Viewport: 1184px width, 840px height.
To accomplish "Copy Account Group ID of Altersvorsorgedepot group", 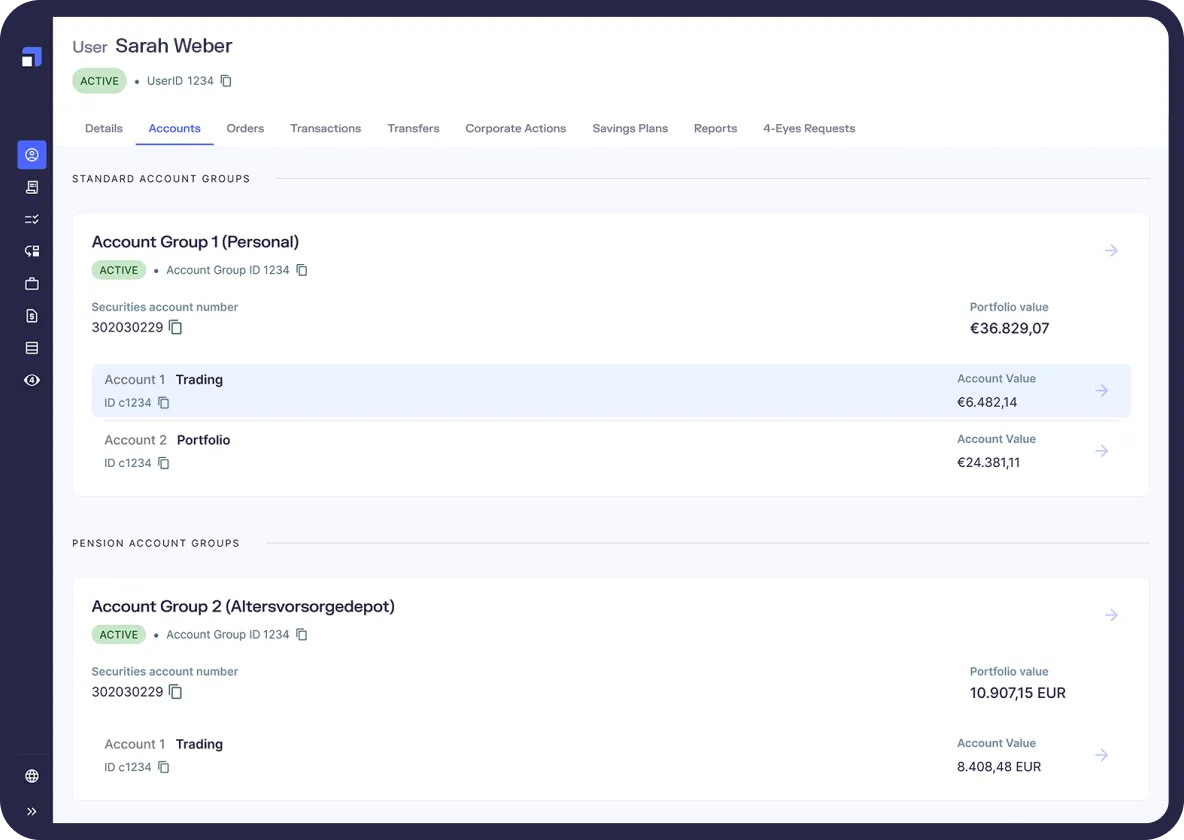I will click(302, 635).
